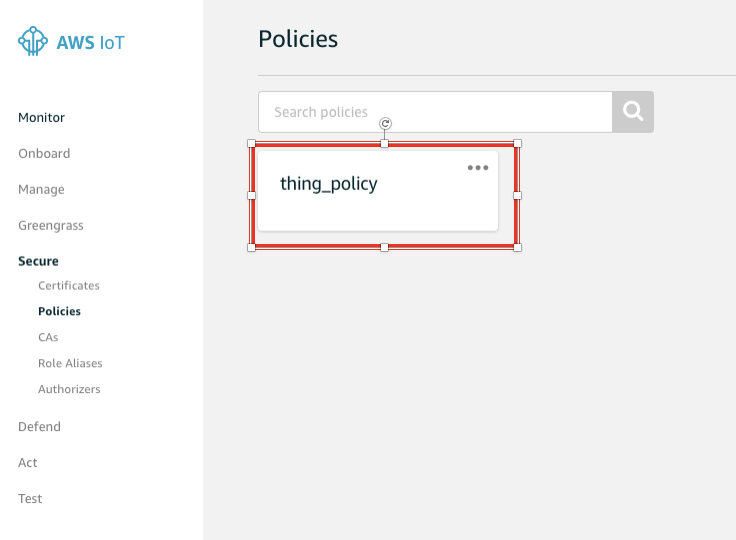Select the bottom-right resize handle of red box

[517, 247]
